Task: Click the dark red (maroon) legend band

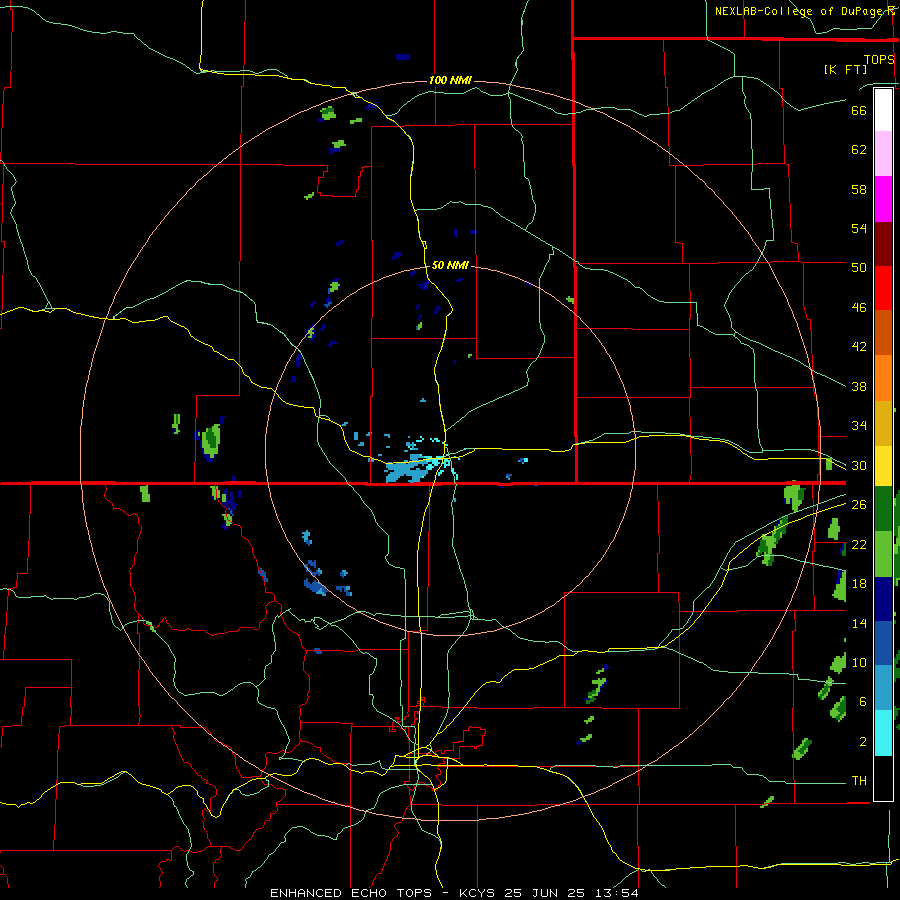Action: coord(883,244)
